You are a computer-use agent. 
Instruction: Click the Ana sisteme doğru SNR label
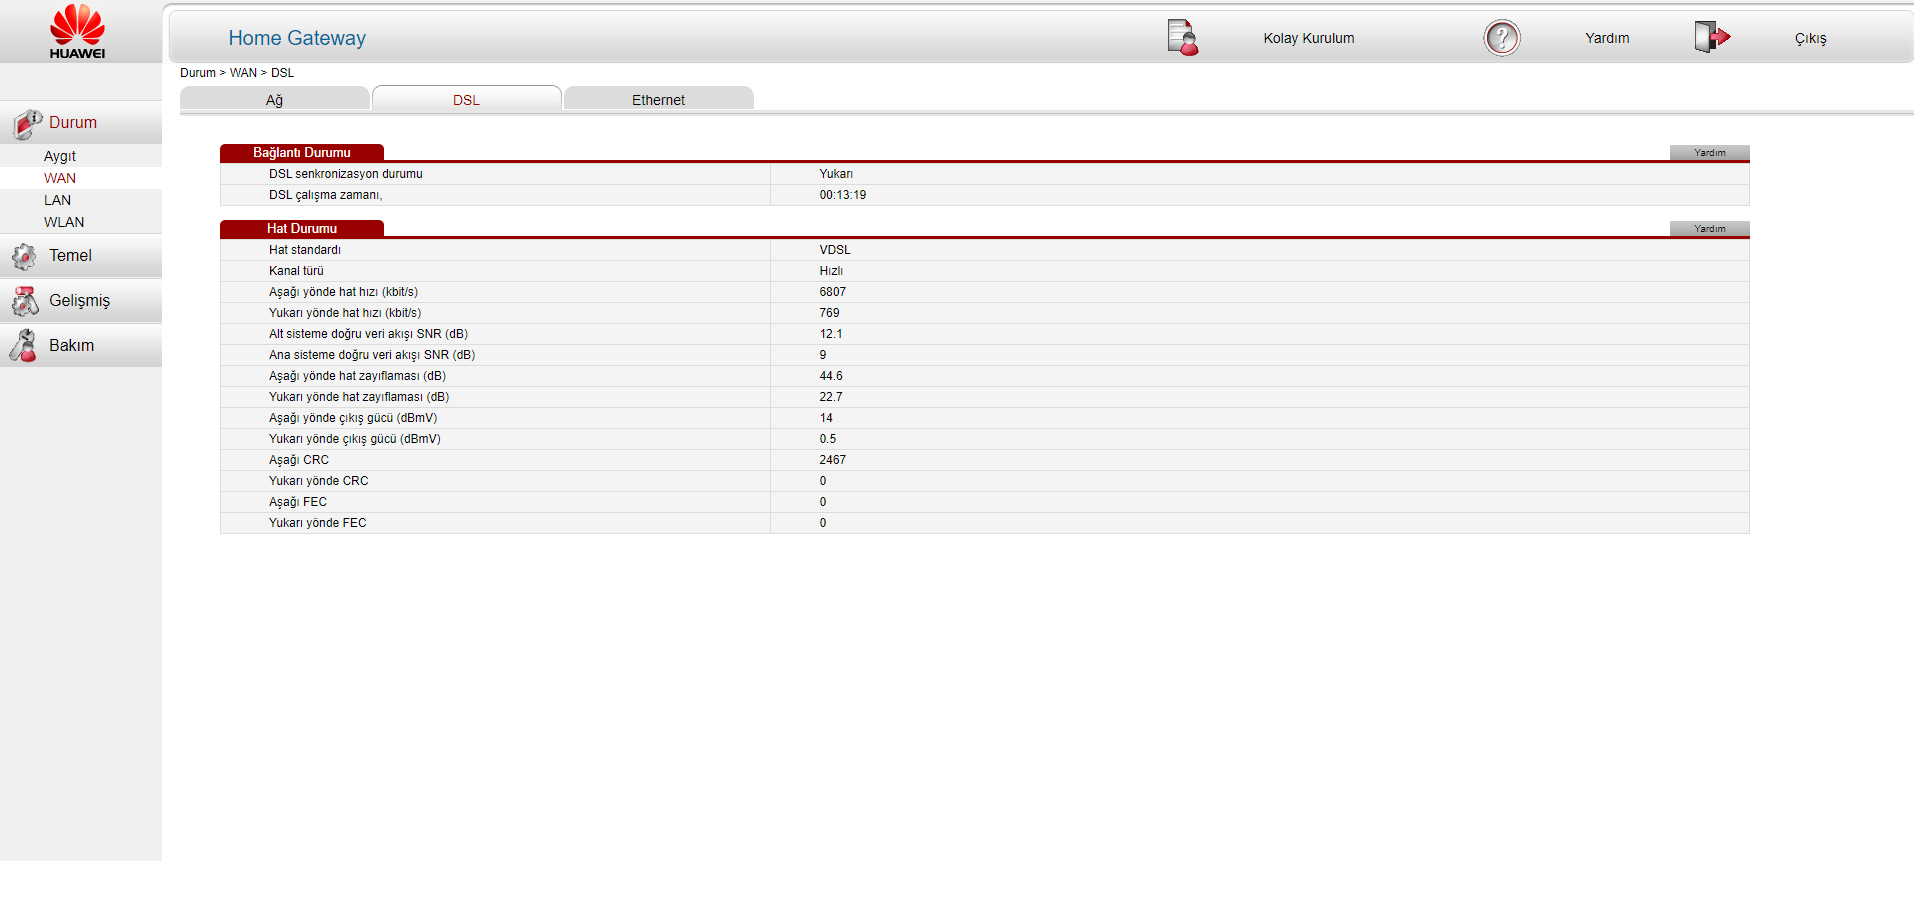371,355
